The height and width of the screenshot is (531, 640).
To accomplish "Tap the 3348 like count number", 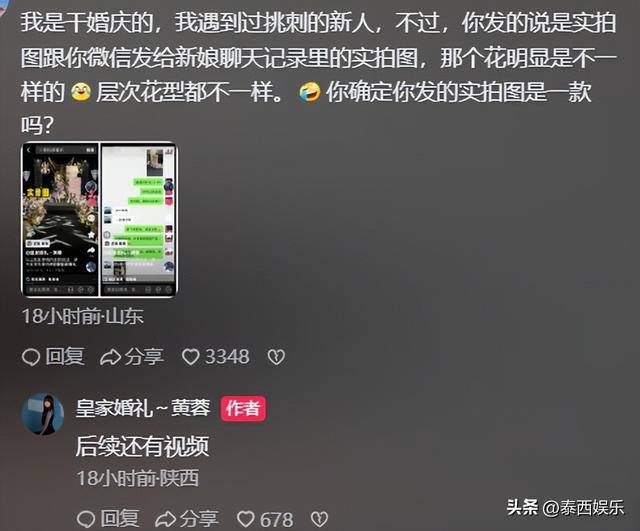I will [227, 357].
